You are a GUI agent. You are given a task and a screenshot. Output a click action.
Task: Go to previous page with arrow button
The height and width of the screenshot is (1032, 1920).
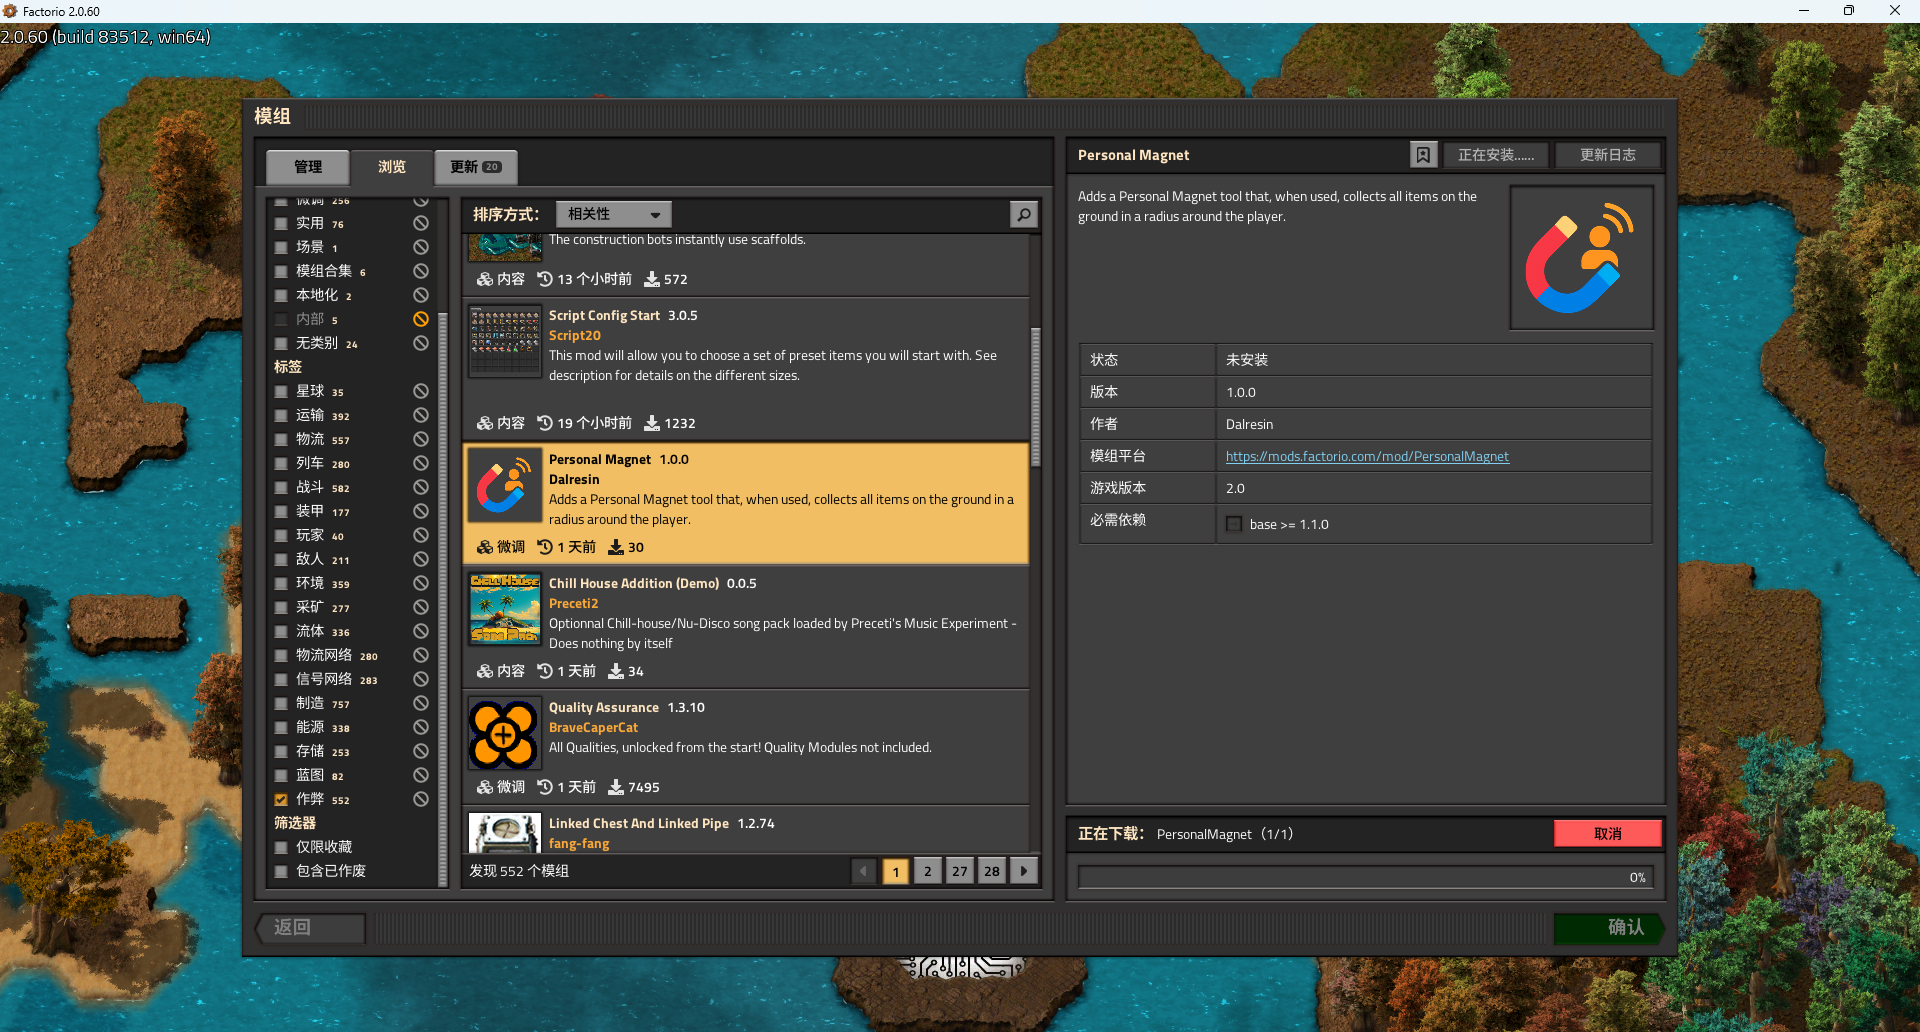pos(864,871)
